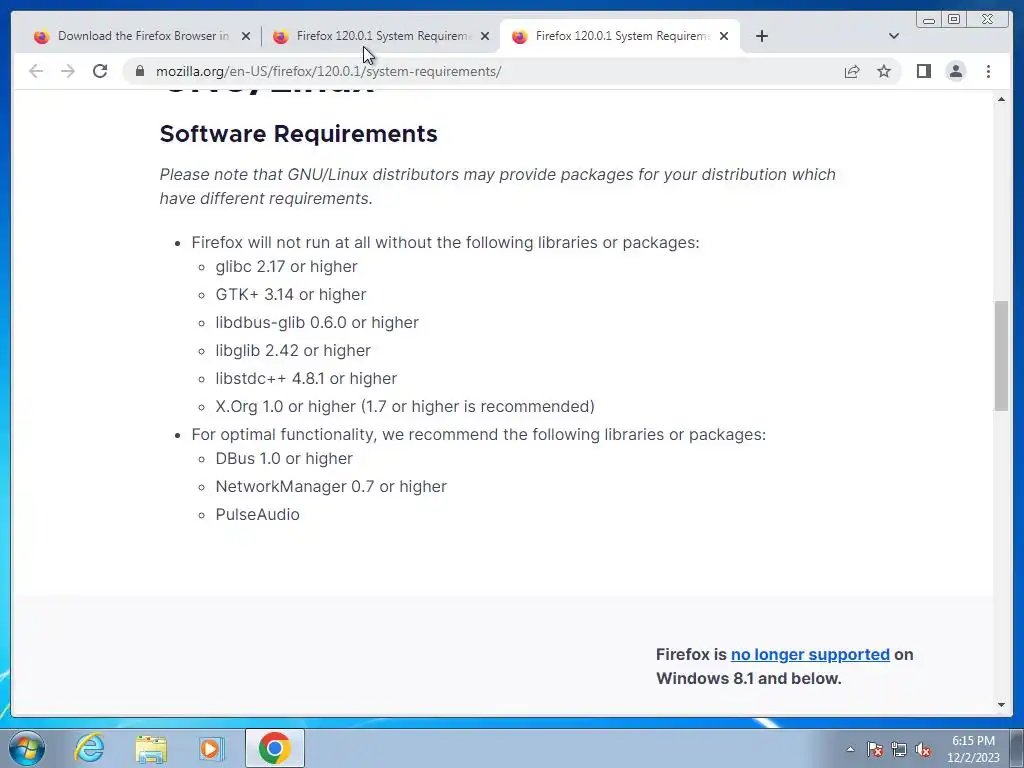Click the page scrollbar thumb
This screenshot has width=1024, height=768.
(x=1001, y=356)
